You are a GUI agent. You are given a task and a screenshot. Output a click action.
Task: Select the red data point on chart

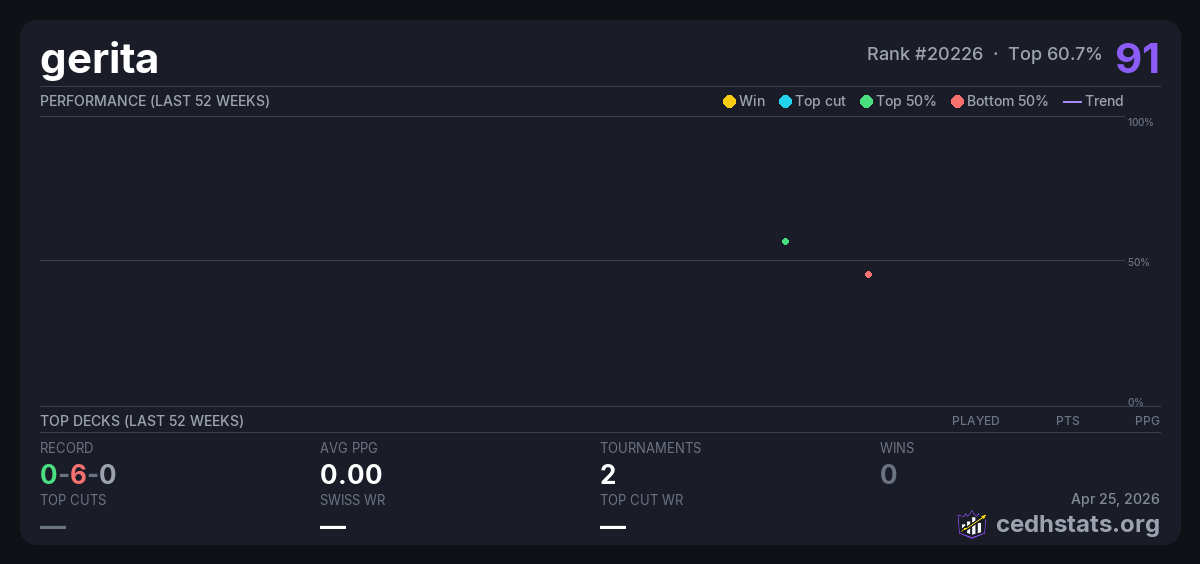click(x=868, y=274)
